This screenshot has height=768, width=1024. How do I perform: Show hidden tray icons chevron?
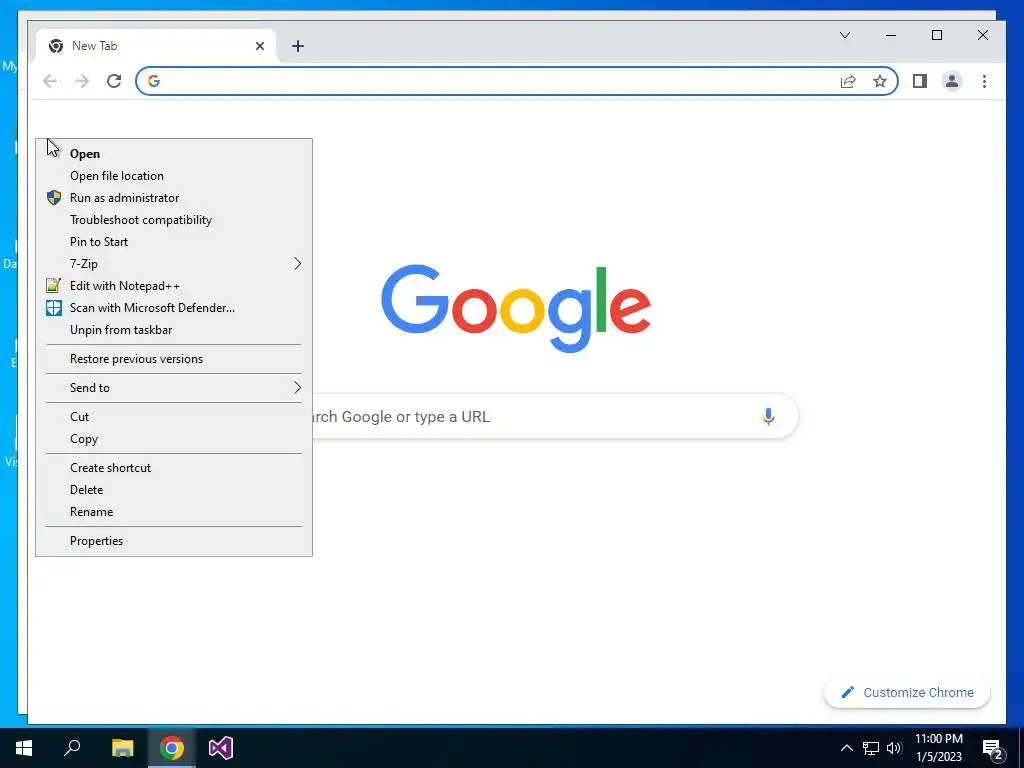pyautogui.click(x=846, y=748)
